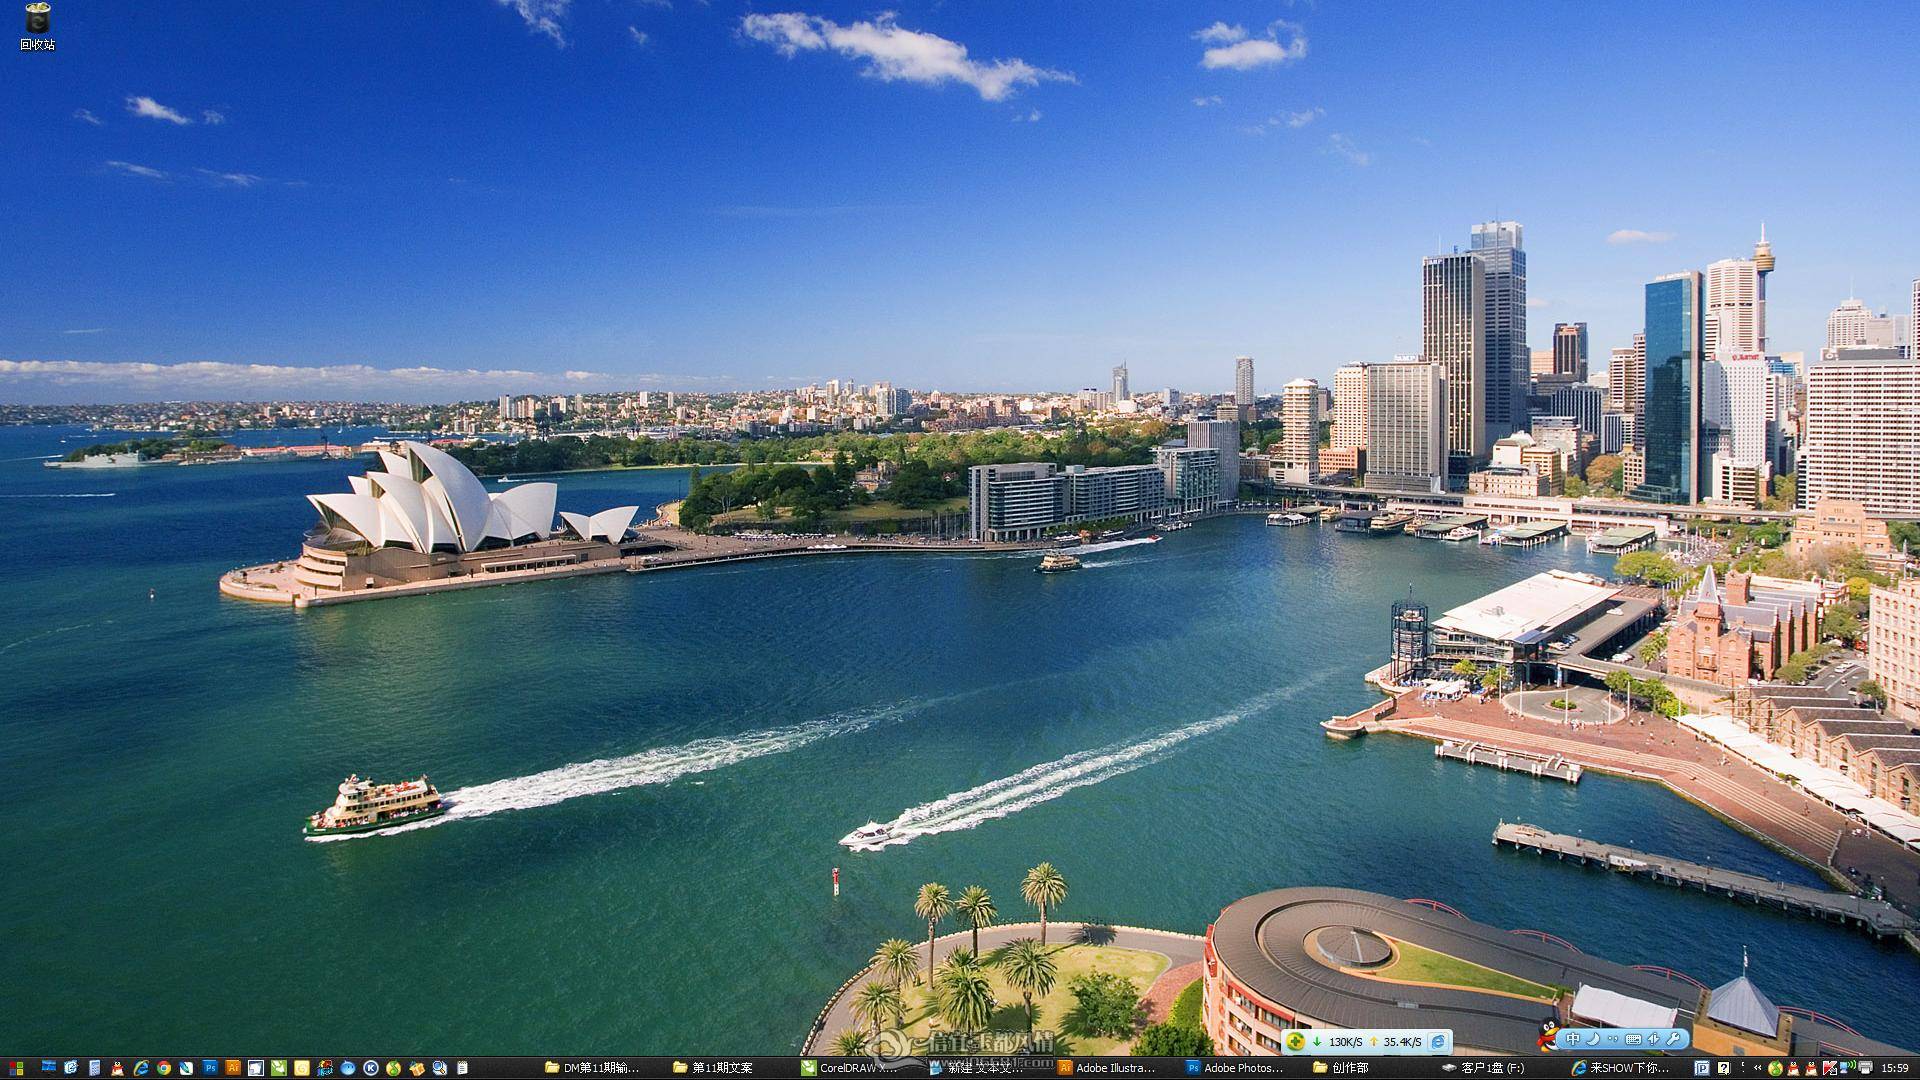Screen dimensions: 1920x1080
Task: Open the Windows Start button
Action: tap(16, 1068)
